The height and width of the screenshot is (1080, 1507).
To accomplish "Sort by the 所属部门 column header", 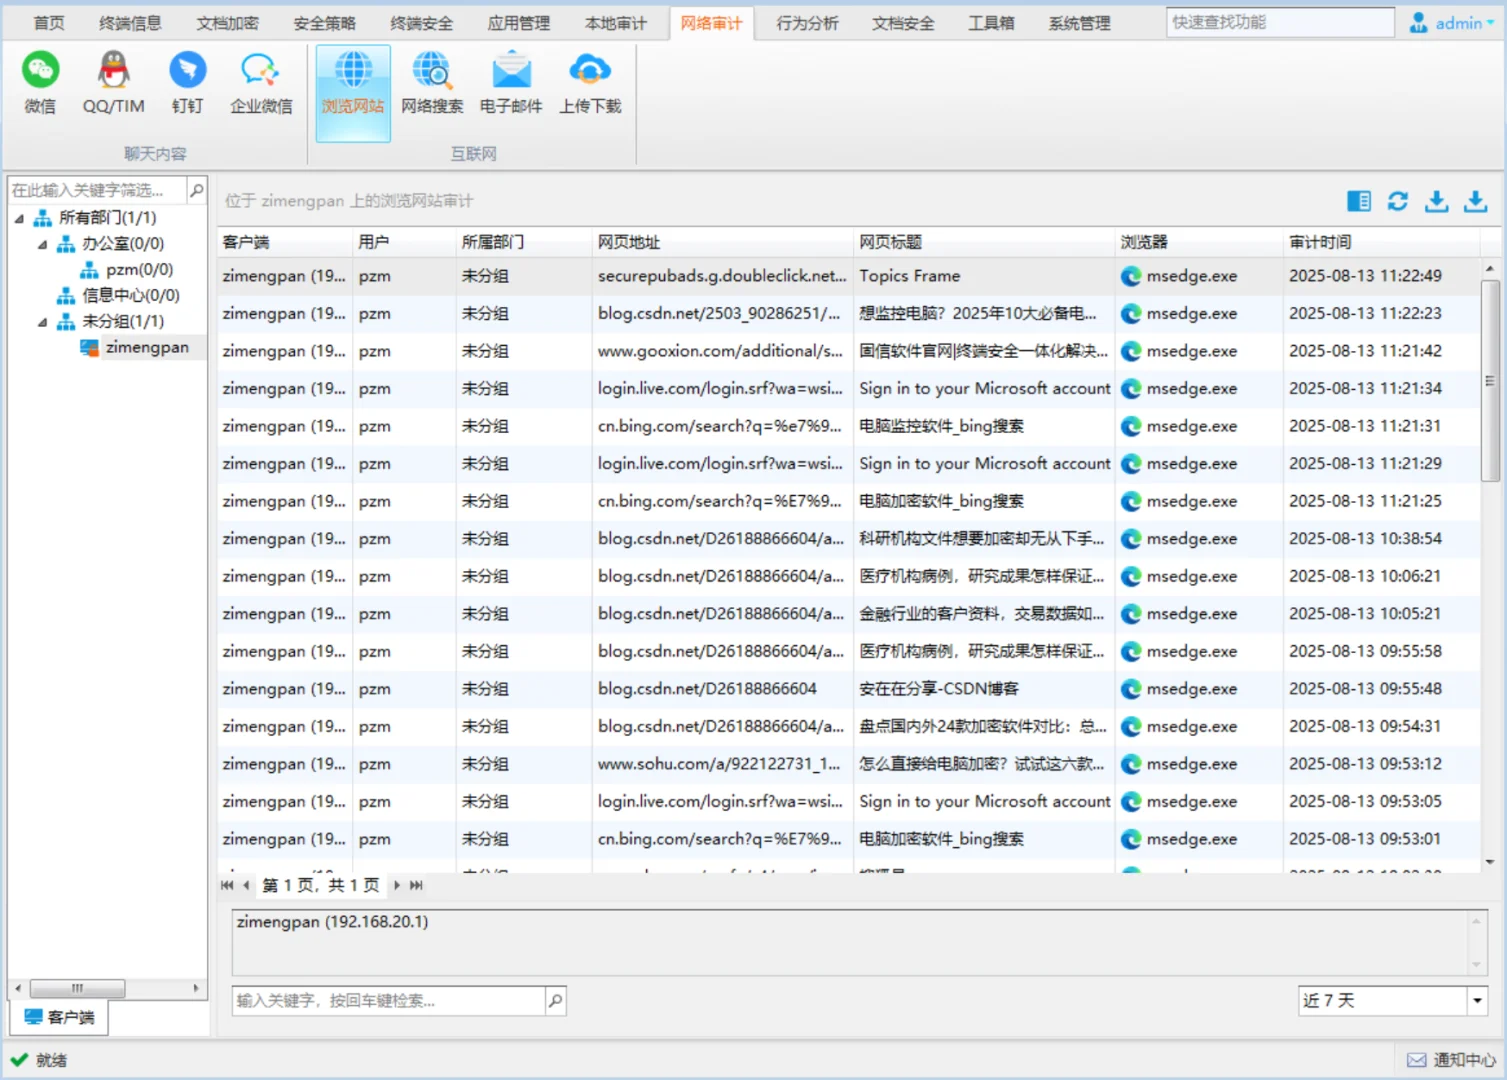I will click(x=524, y=242).
